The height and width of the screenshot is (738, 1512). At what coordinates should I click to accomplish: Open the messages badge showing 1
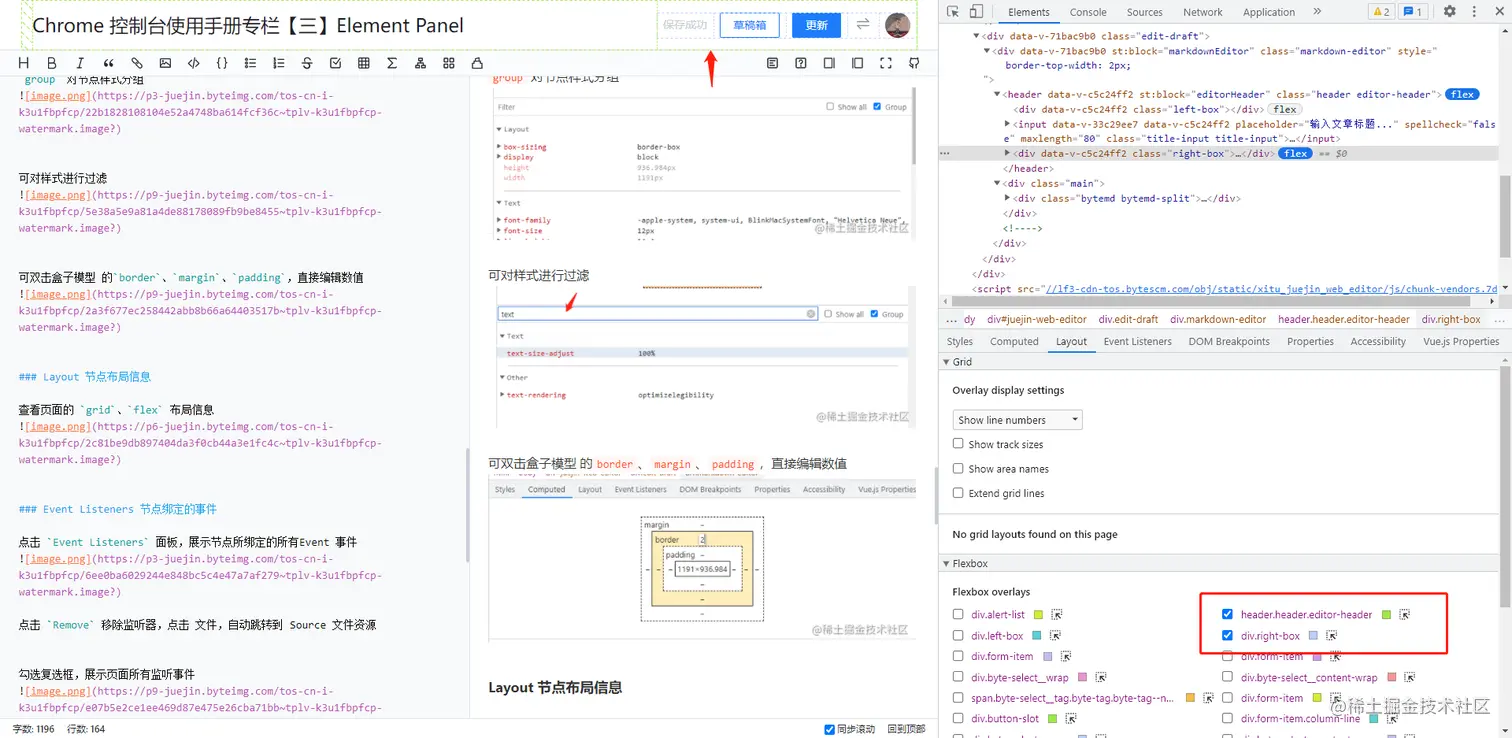1412,12
